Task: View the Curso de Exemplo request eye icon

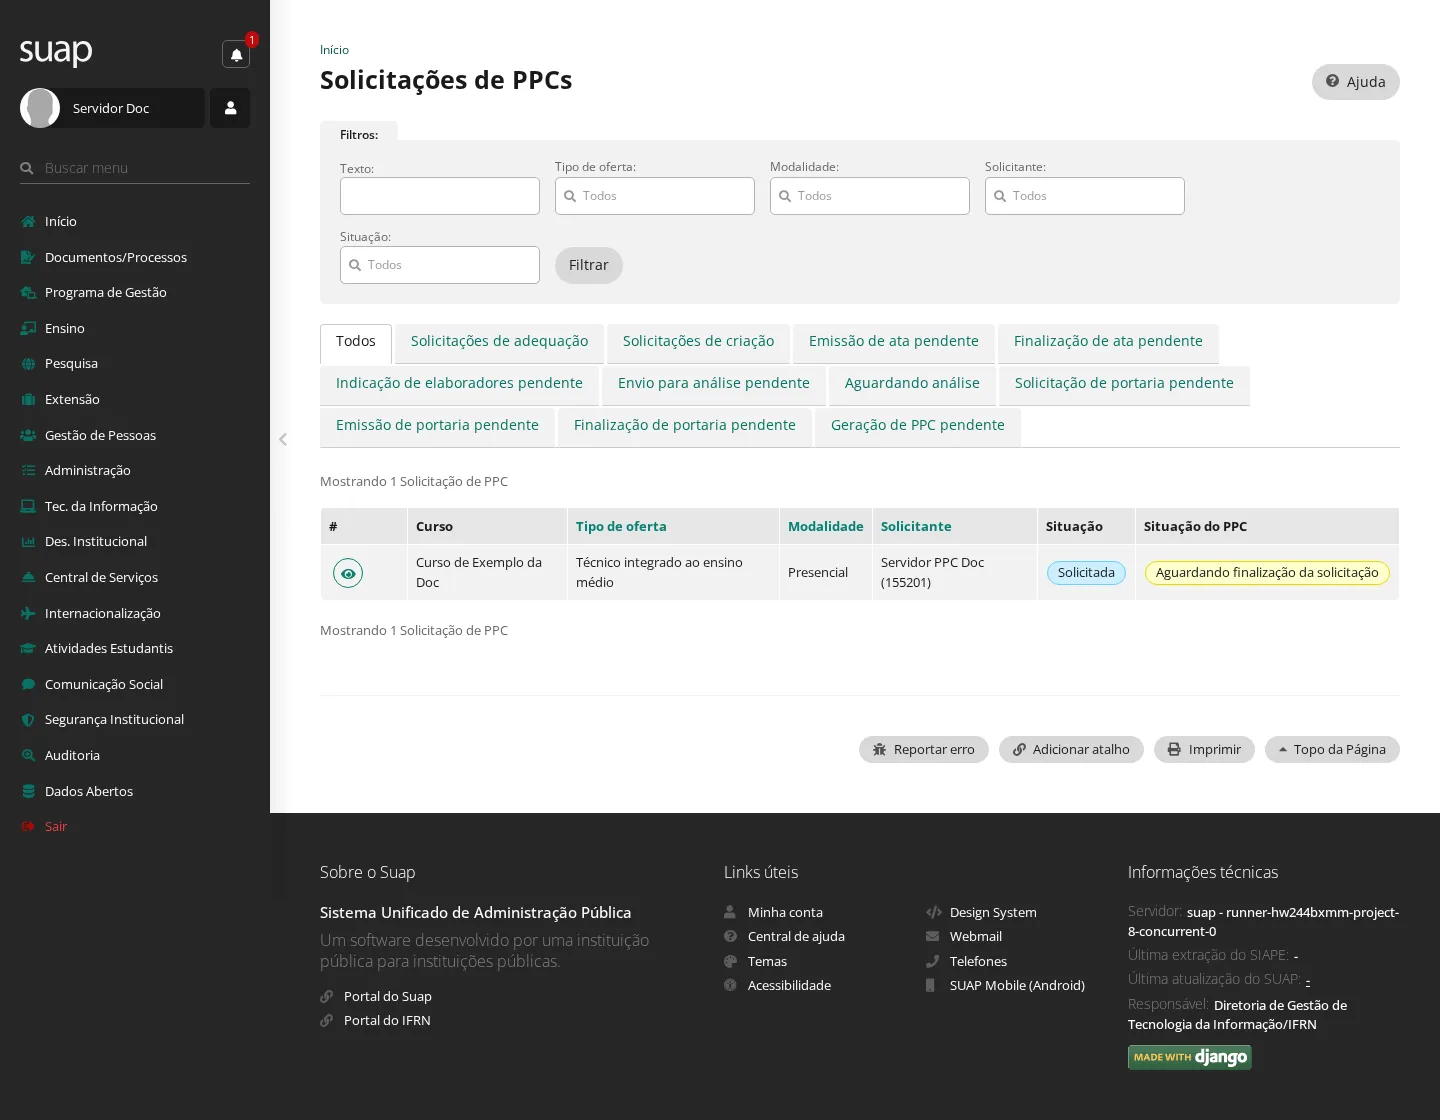Action: (x=348, y=573)
